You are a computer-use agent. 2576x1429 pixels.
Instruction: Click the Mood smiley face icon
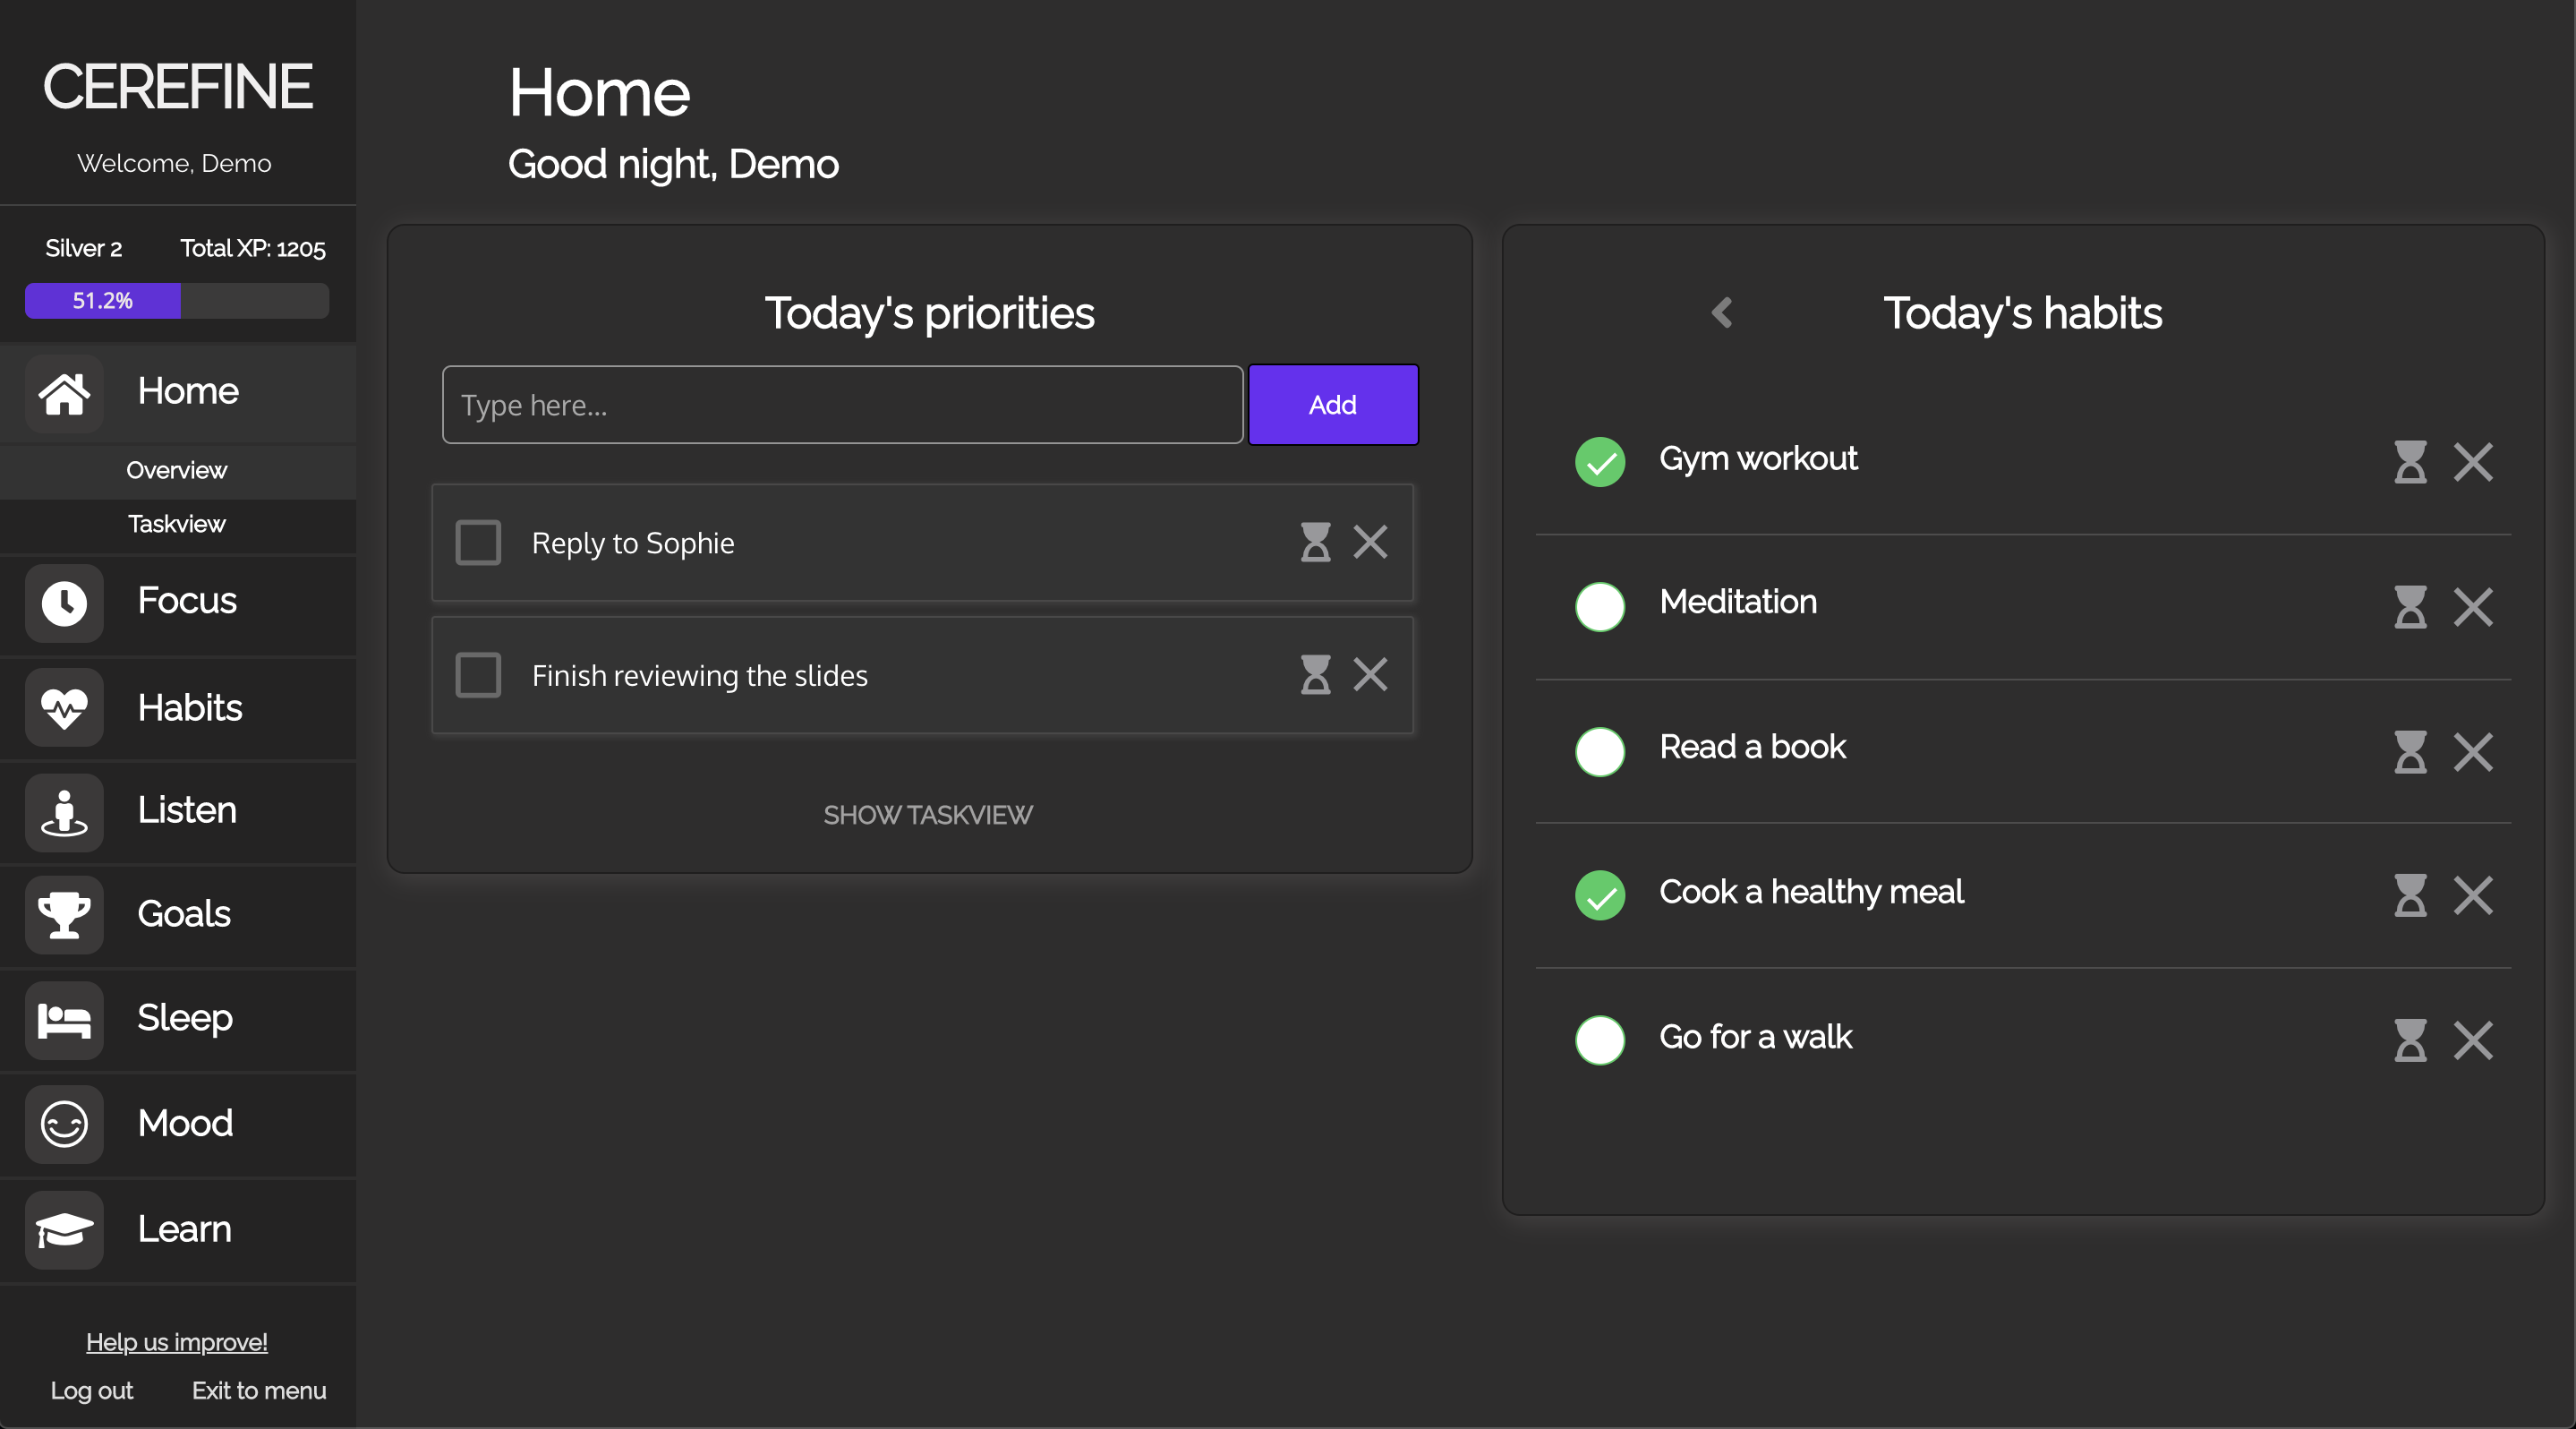(x=64, y=1124)
